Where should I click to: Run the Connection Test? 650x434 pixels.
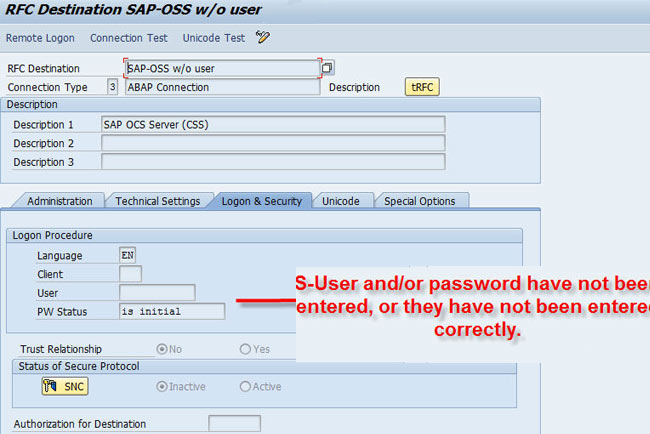tap(129, 38)
